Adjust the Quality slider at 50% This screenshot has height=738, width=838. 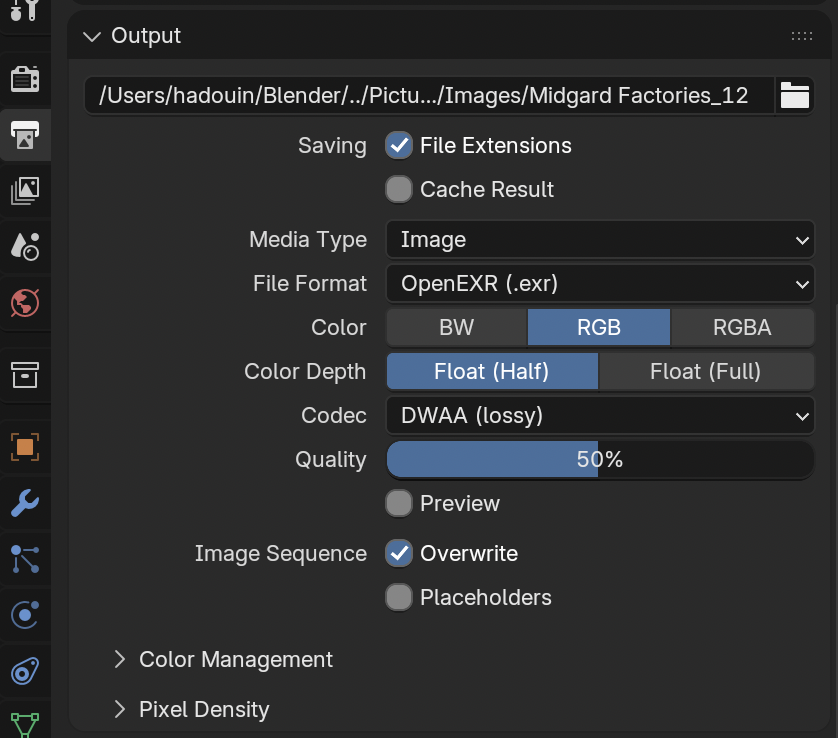tap(600, 459)
